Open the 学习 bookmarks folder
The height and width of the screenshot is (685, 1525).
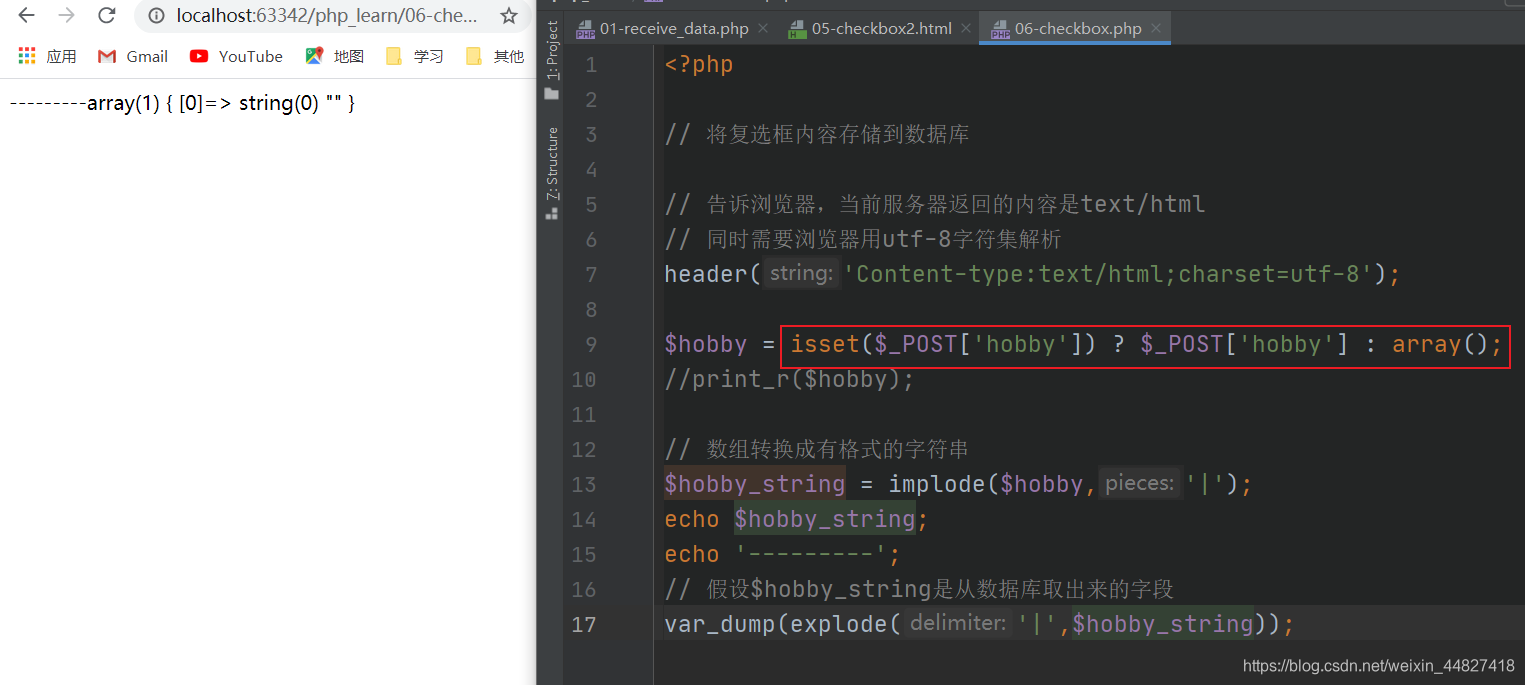pyautogui.click(x=415, y=56)
